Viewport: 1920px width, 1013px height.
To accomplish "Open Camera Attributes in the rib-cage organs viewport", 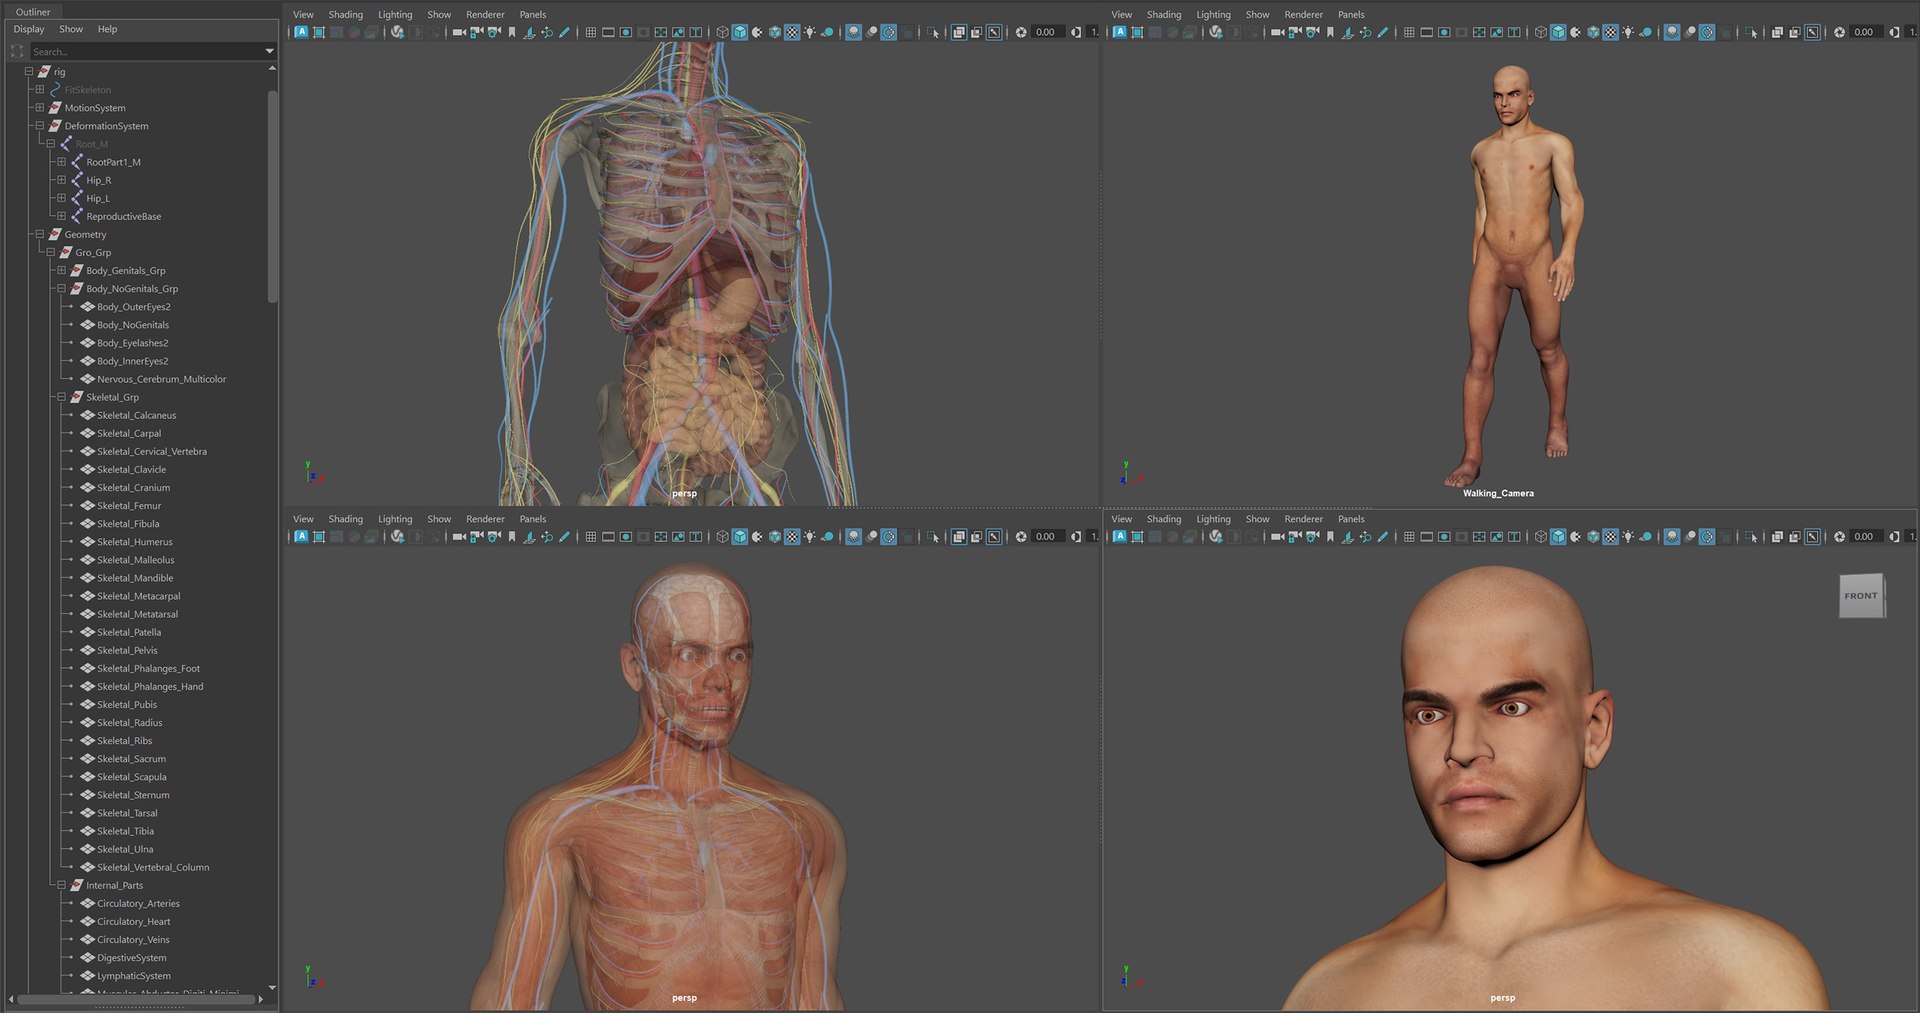I will [x=494, y=32].
